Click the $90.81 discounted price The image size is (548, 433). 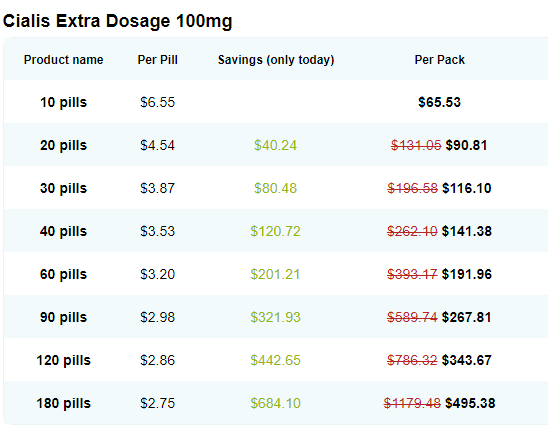(466, 145)
